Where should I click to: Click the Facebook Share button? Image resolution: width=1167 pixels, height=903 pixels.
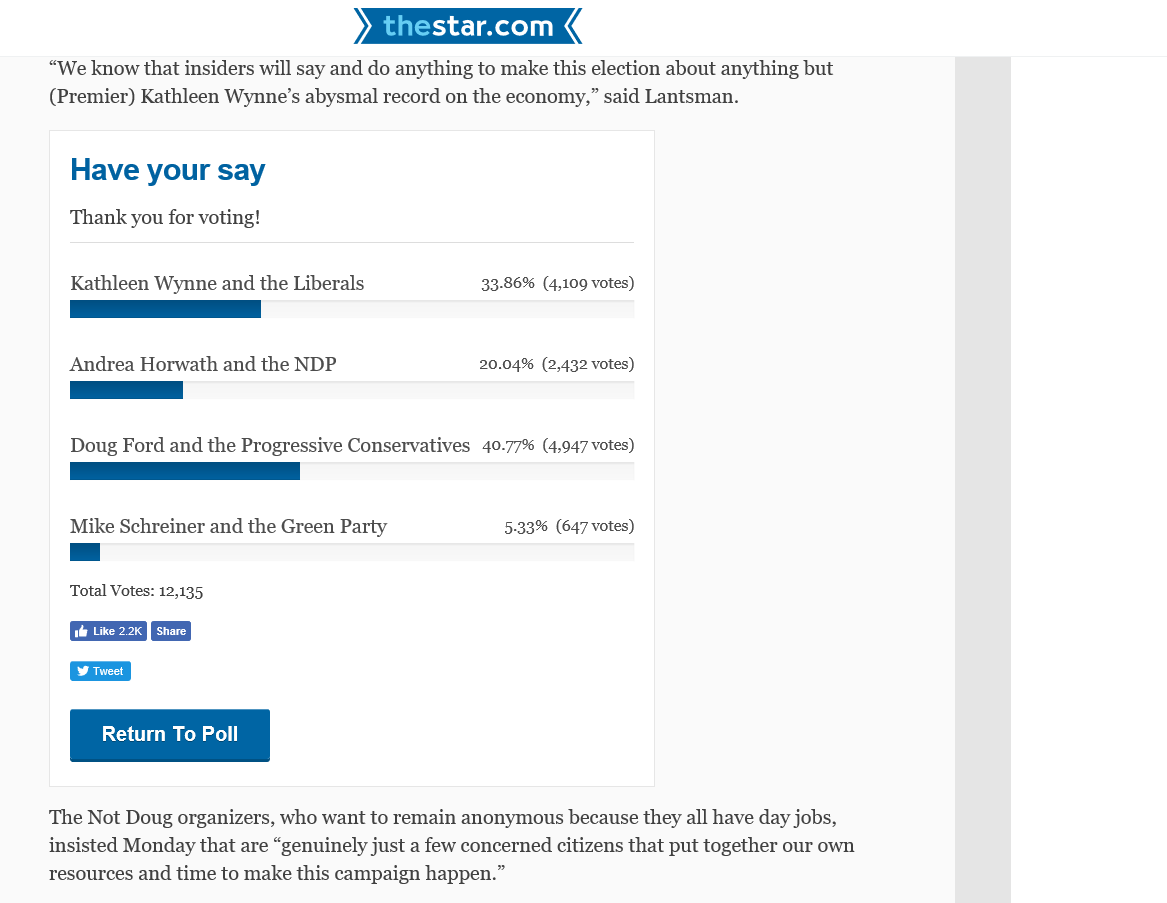point(171,631)
